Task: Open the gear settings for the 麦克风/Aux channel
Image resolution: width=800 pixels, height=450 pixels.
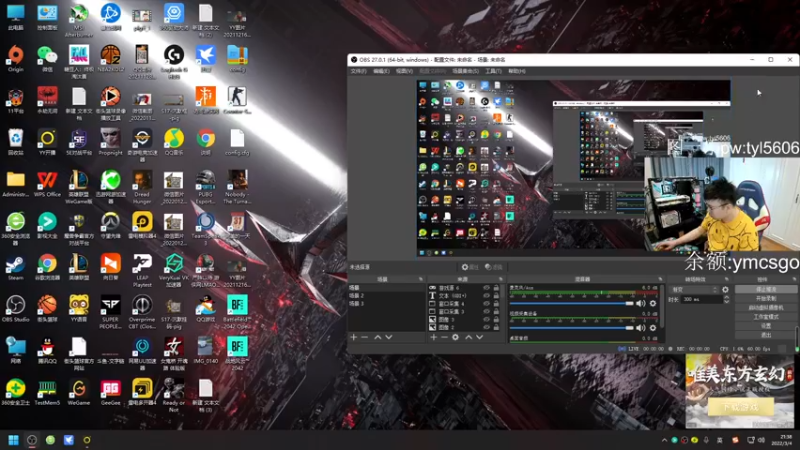Action: (x=653, y=304)
